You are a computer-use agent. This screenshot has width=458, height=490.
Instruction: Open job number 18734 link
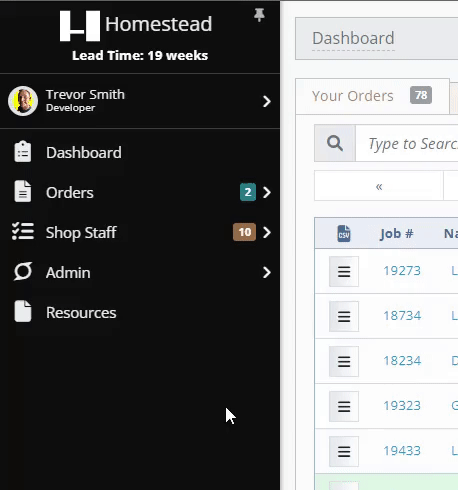click(402, 316)
